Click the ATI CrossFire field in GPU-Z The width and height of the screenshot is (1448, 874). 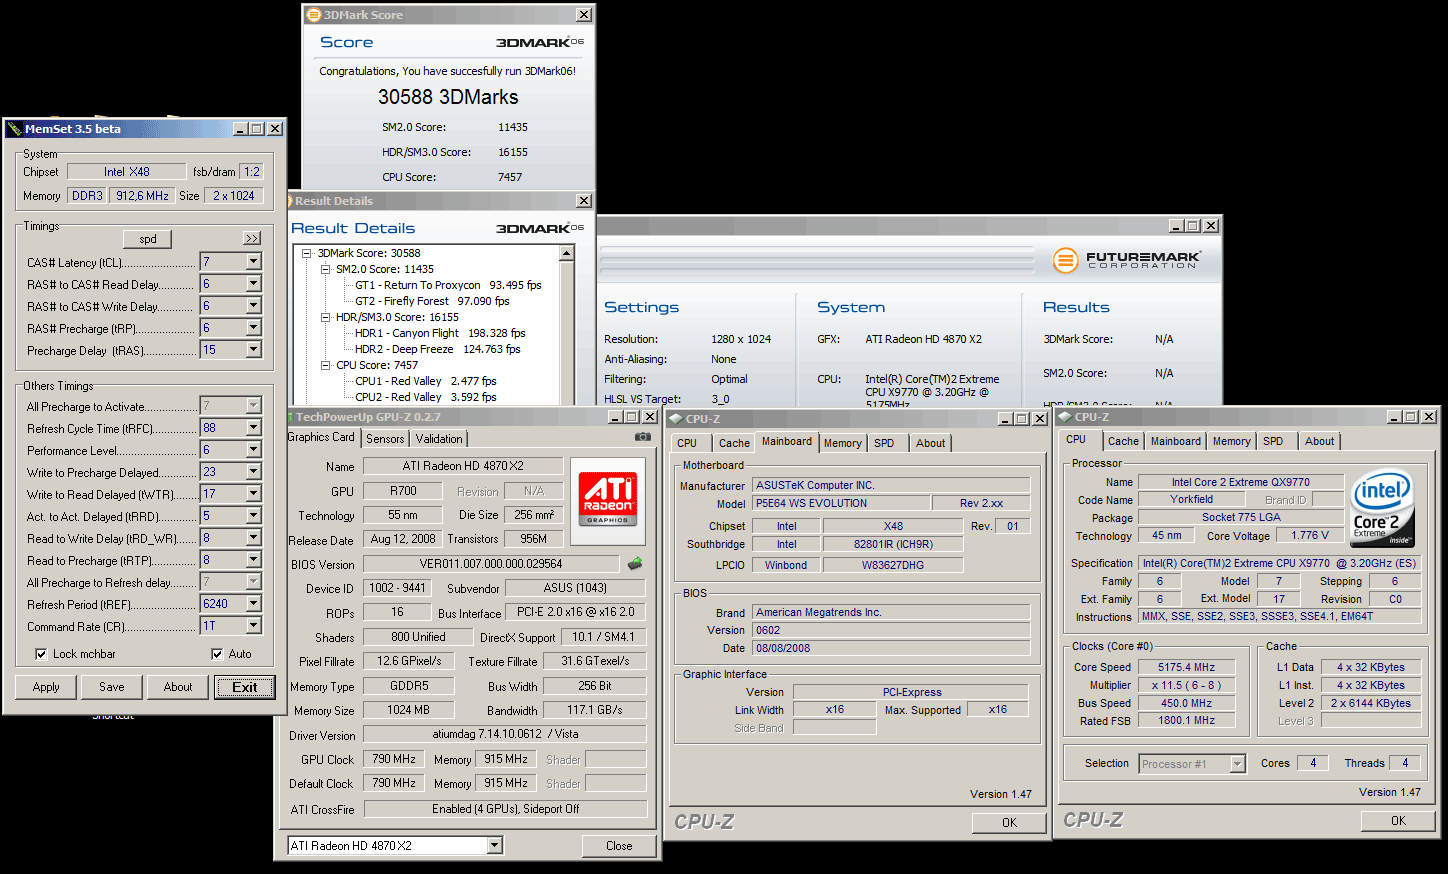pyautogui.click(x=505, y=809)
